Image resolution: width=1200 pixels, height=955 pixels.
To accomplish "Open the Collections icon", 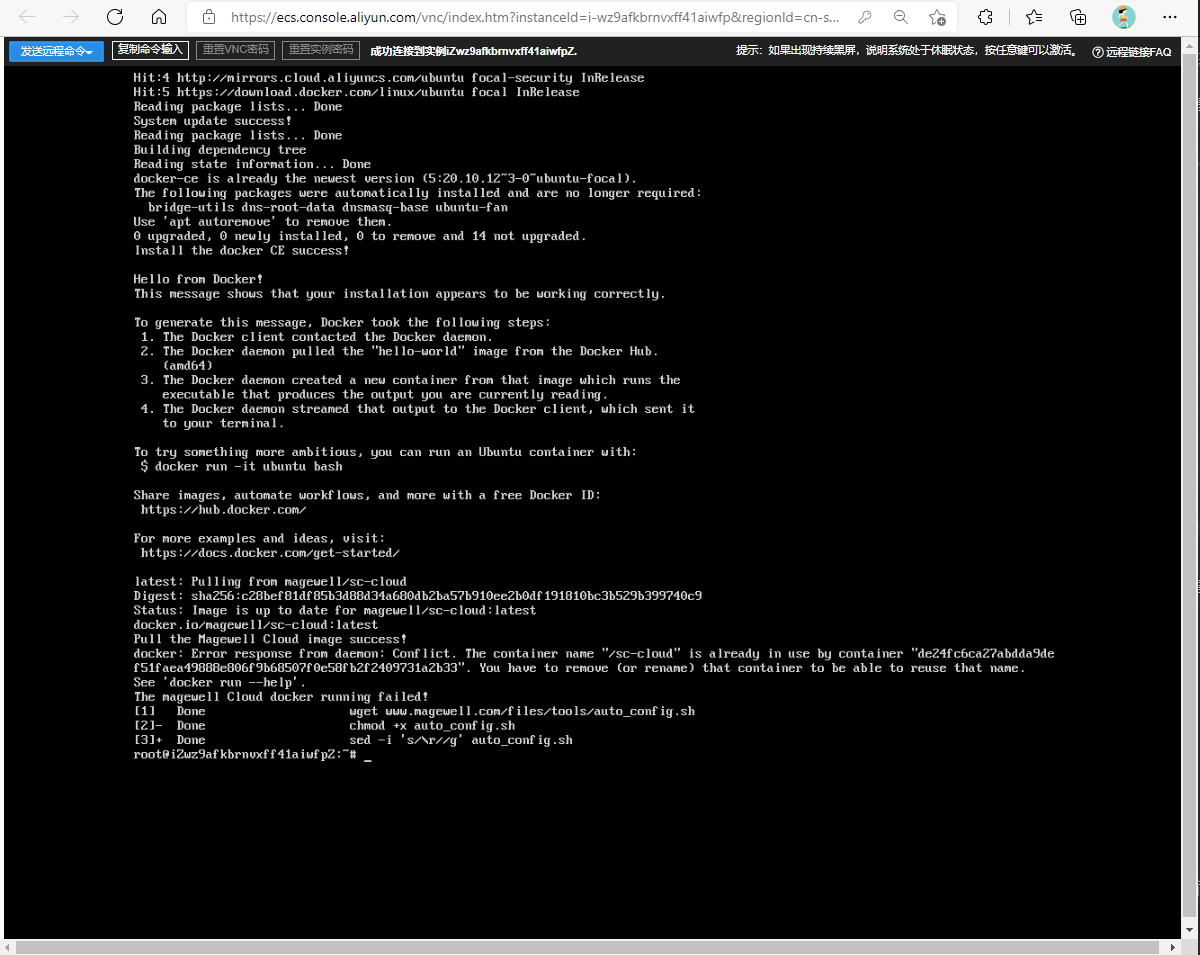I will pos(1078,17).
